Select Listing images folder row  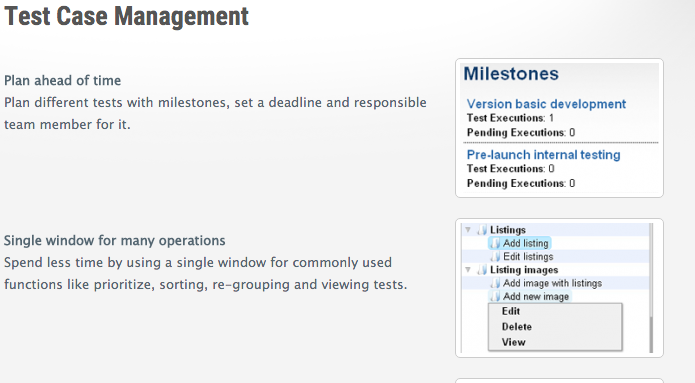[523, 270]
